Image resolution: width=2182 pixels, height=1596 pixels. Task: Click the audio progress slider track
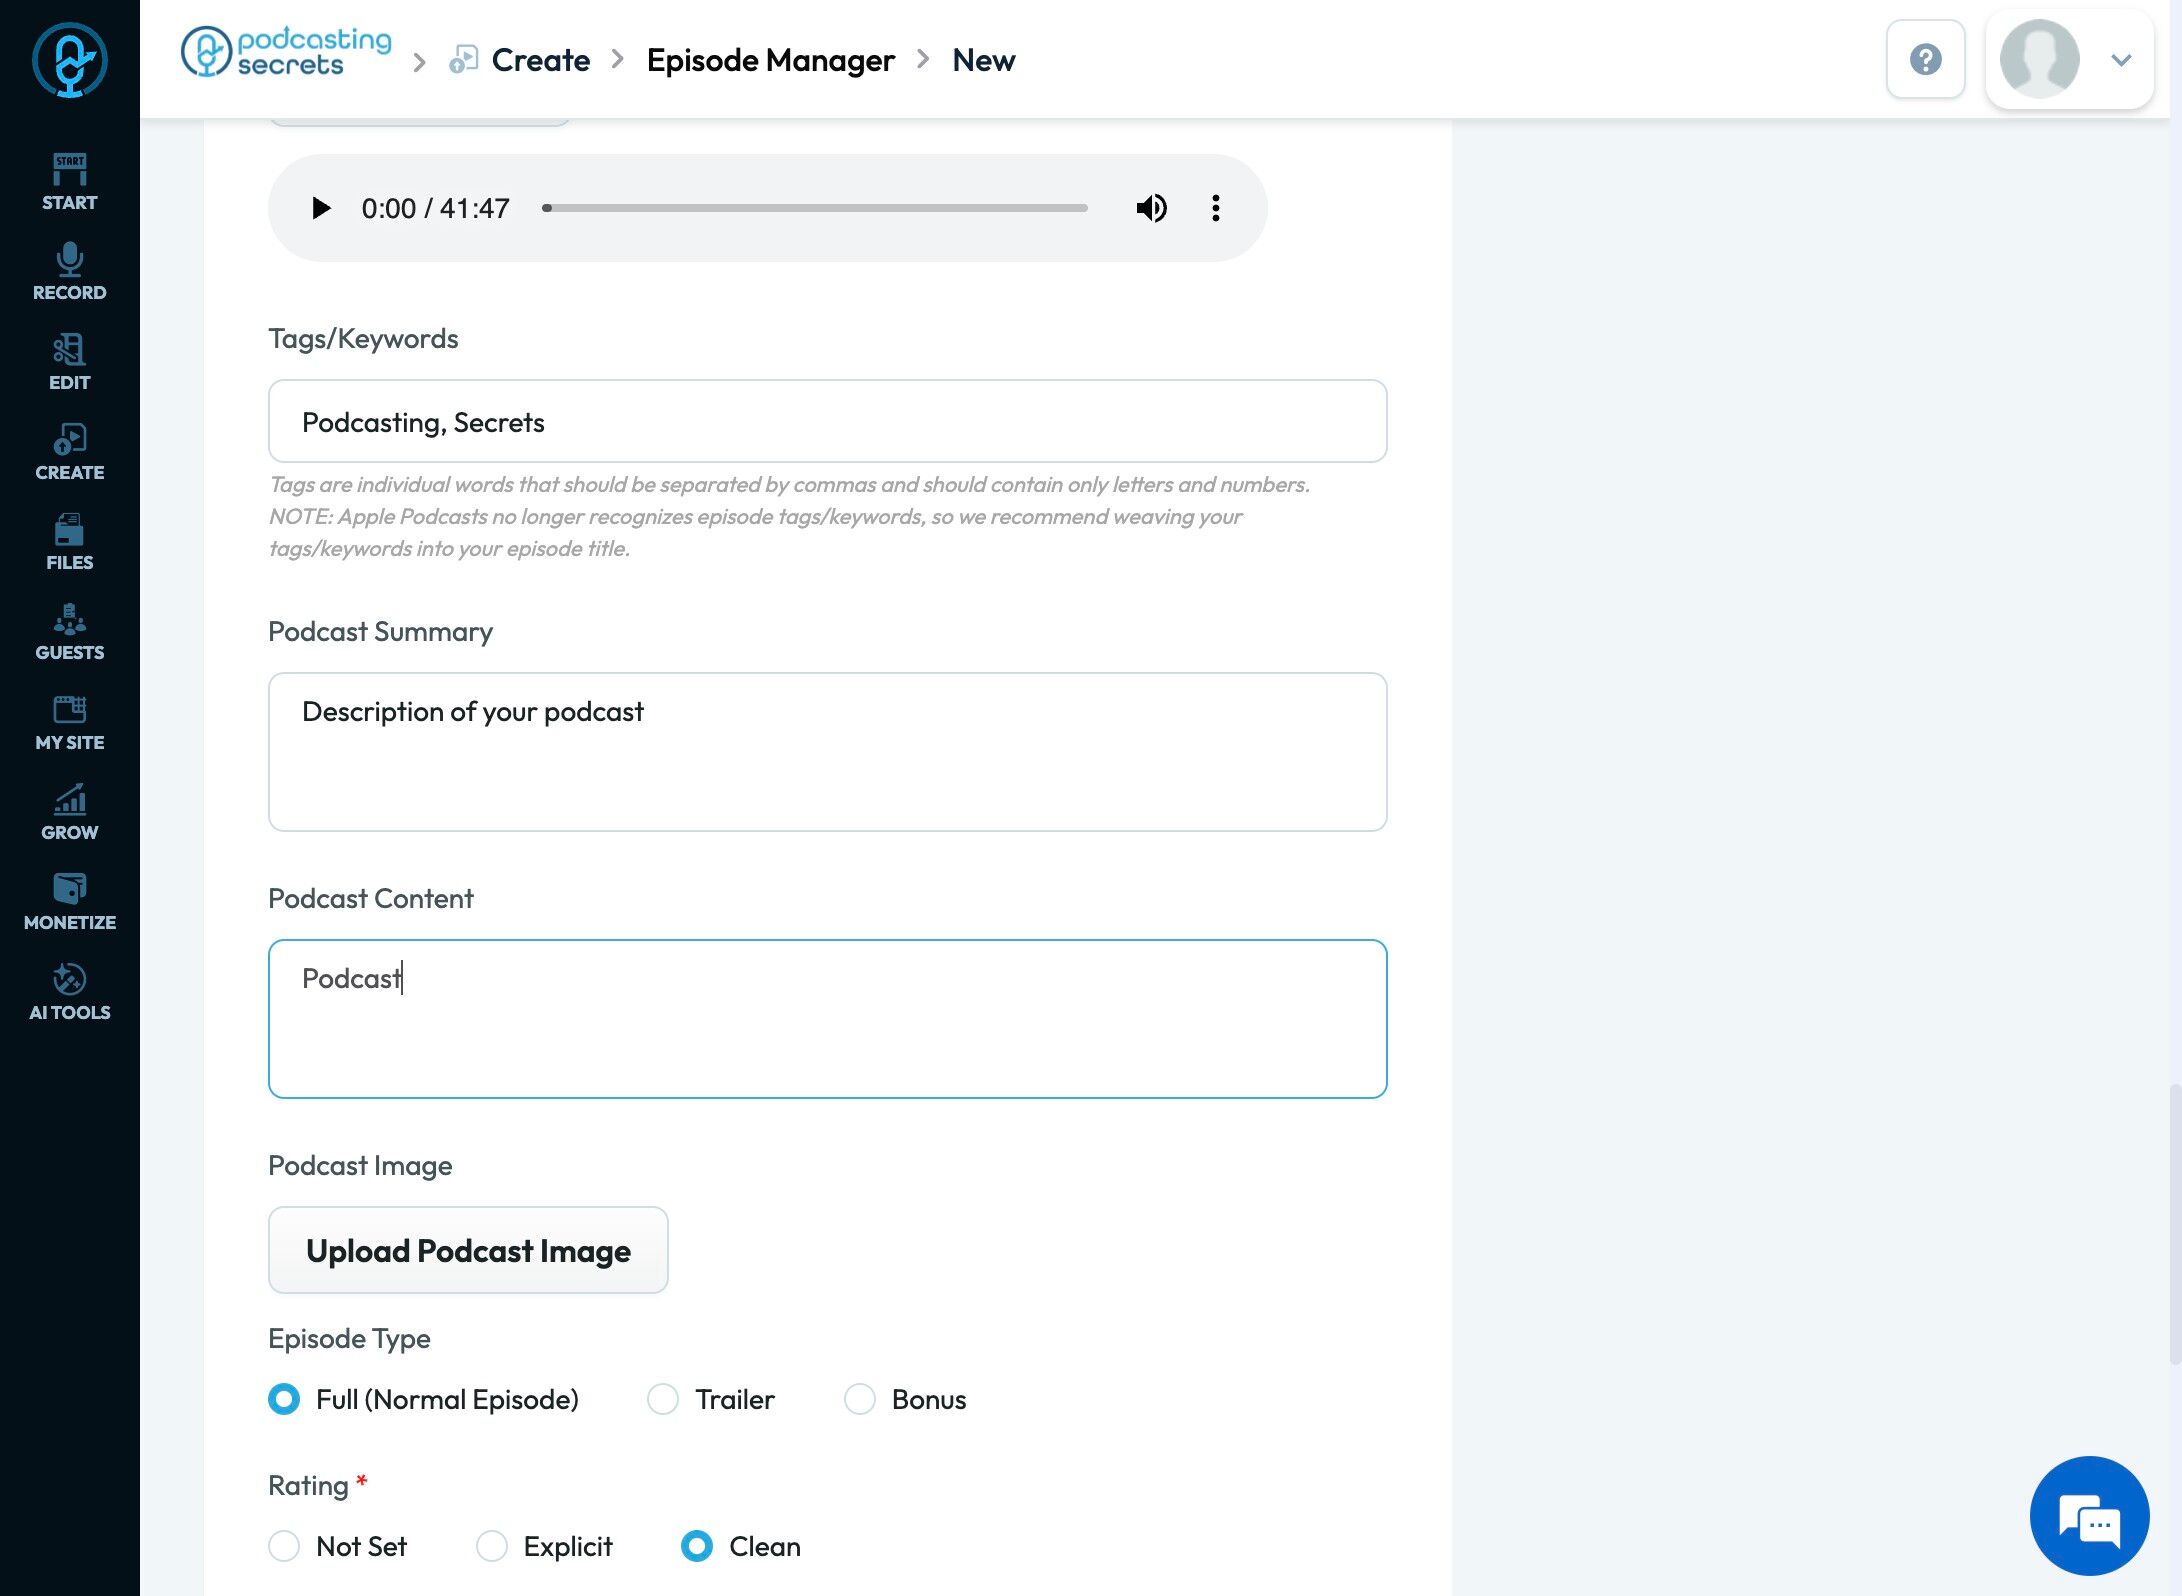coord(815,208)
